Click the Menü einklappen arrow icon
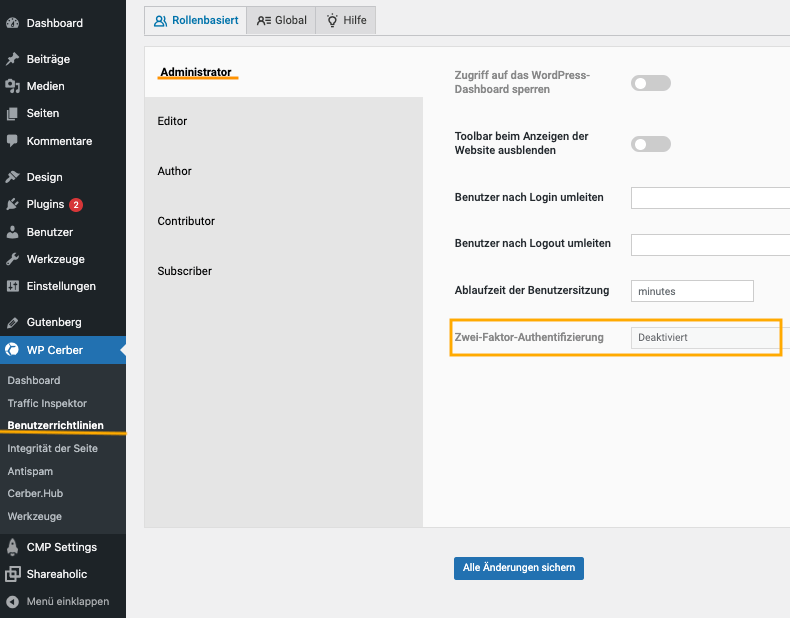Screen dimensions: 790x618 [13, 601]
